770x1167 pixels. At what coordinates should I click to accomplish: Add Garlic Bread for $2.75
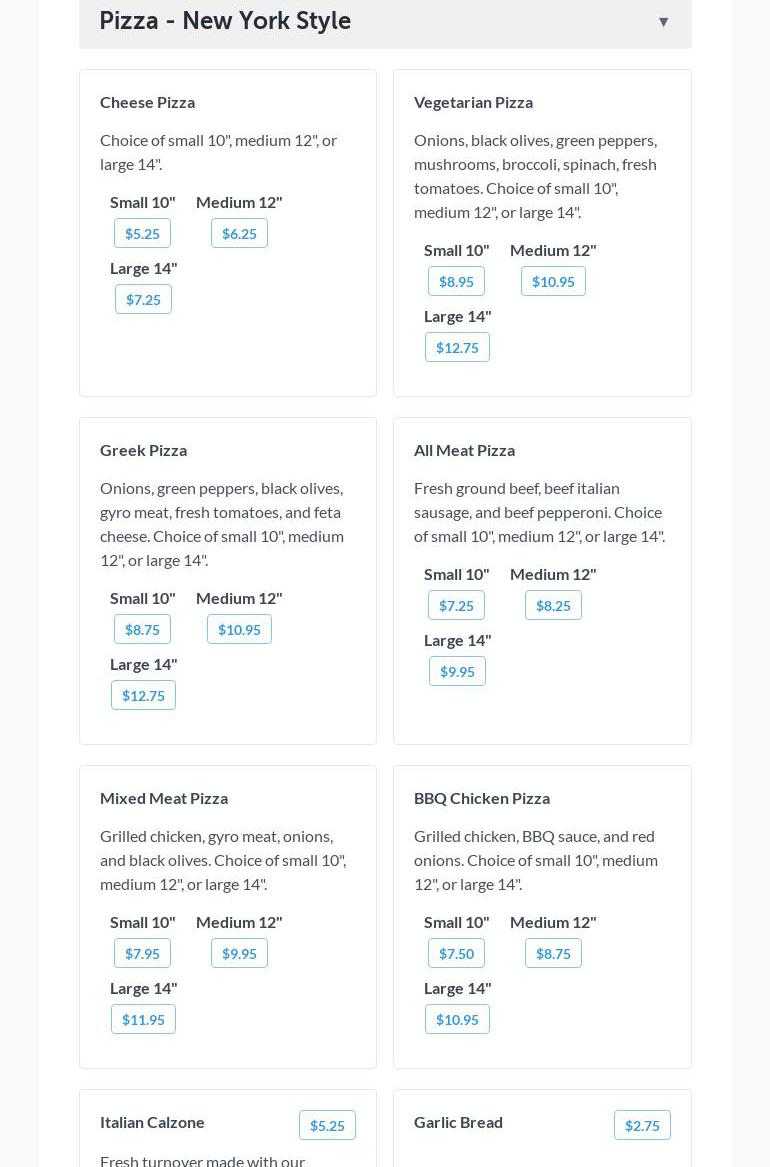(642, 1125)
